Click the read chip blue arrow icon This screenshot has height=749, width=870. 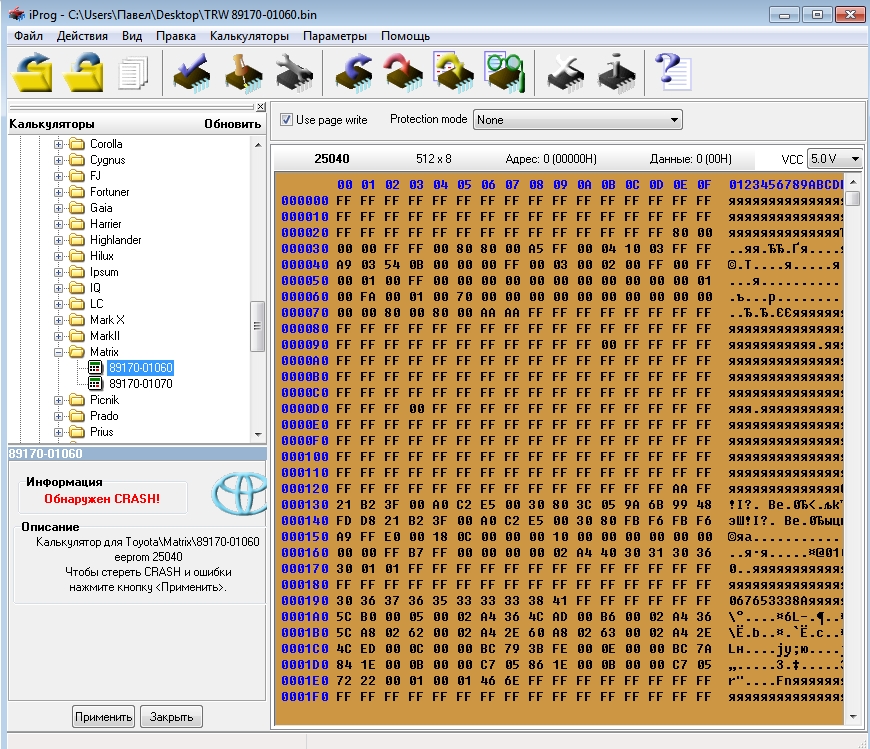point(353,73)
